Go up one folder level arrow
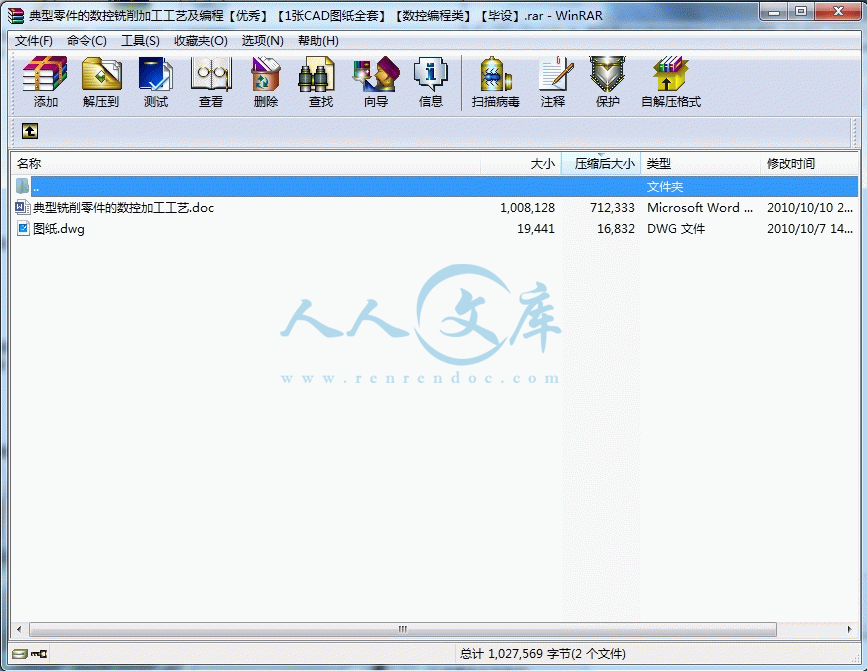The height and width of the screenshot is (671, 867). 30,131
